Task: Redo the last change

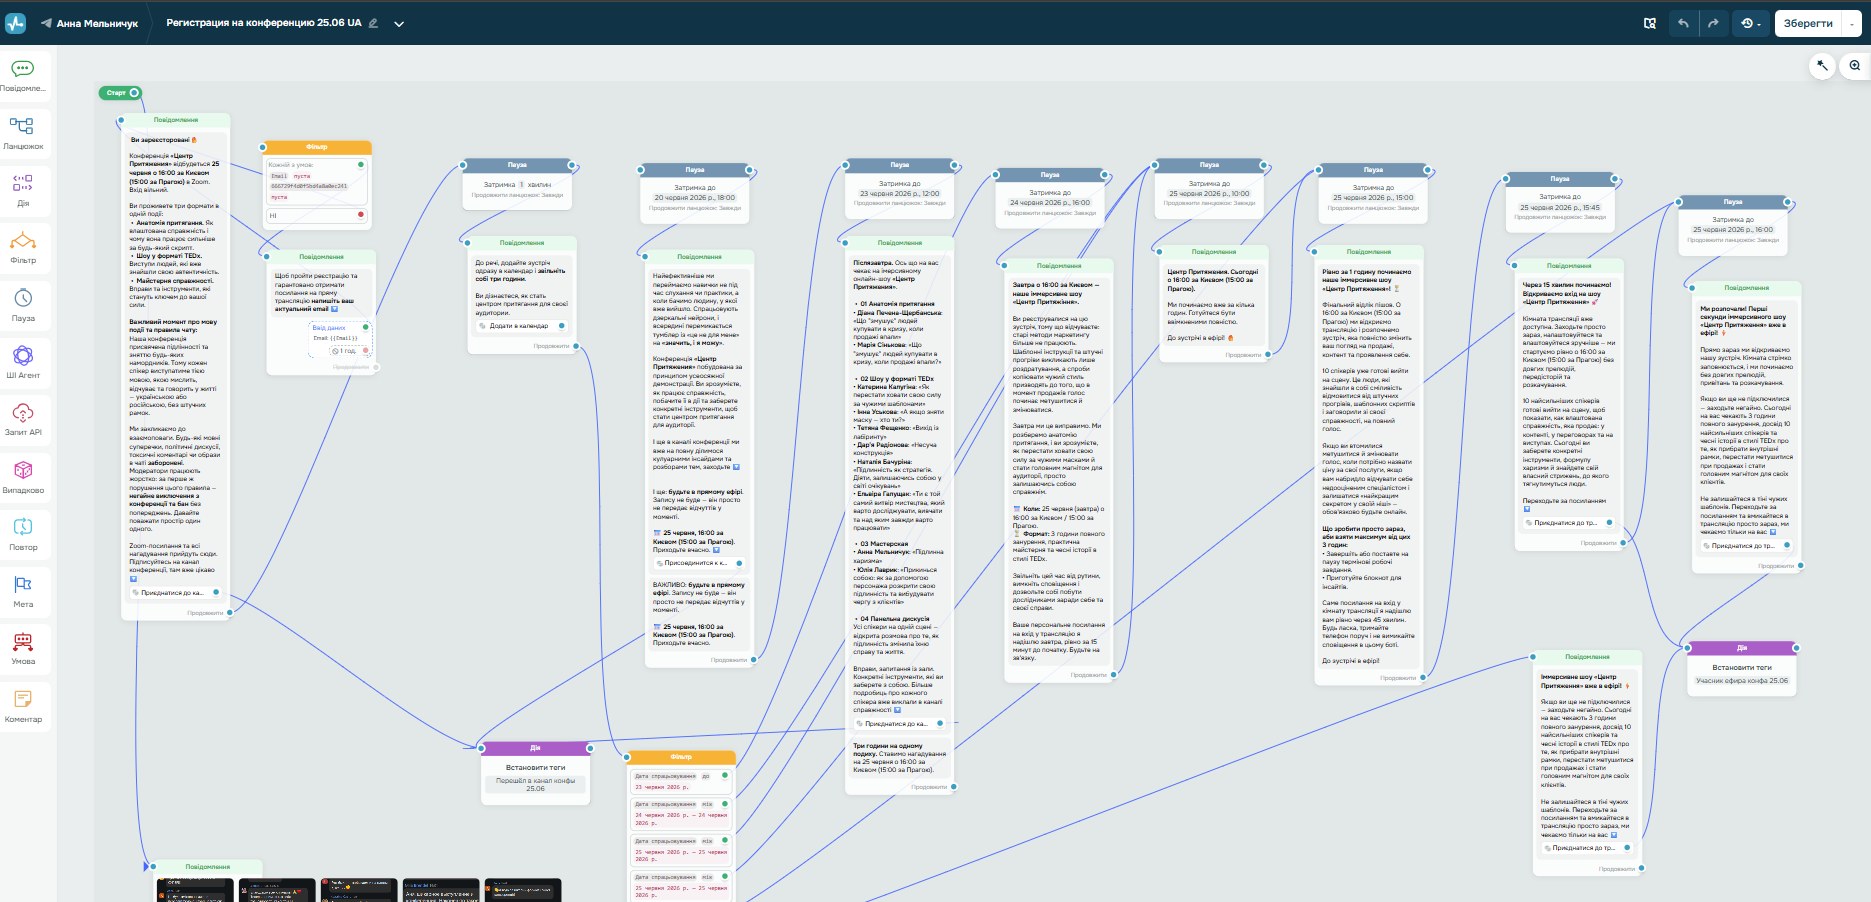Action: (x=1713, y=23)
